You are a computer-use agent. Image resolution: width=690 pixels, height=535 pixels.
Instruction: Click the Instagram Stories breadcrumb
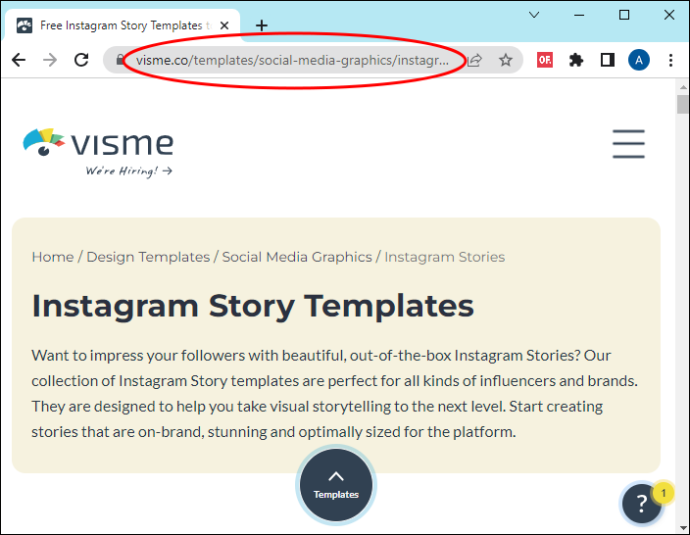pyautogui.click(x=444, y=257)
